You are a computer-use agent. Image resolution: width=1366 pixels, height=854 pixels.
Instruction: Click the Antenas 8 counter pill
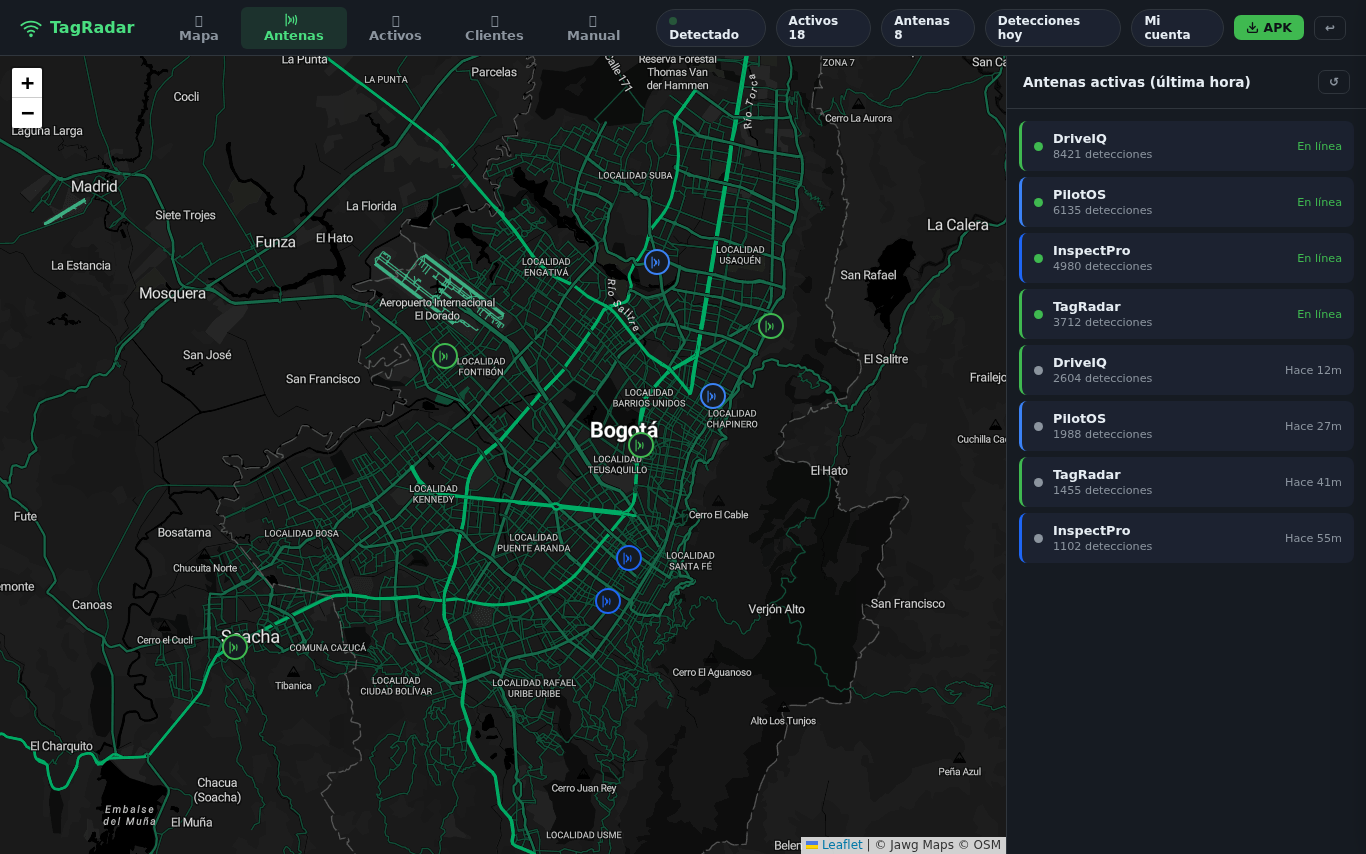(x=928, y=28)
